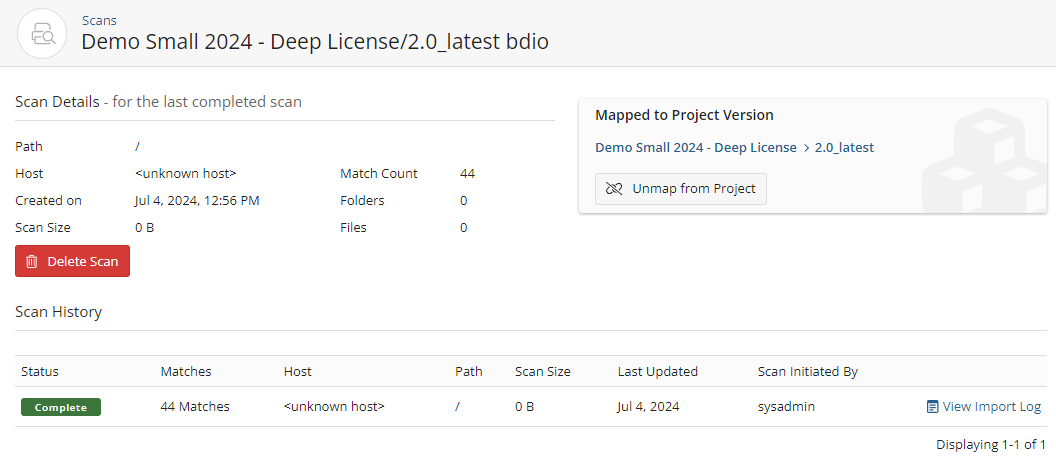Sort by the Matches column header
1056x461 pixels.
point(186,371)
